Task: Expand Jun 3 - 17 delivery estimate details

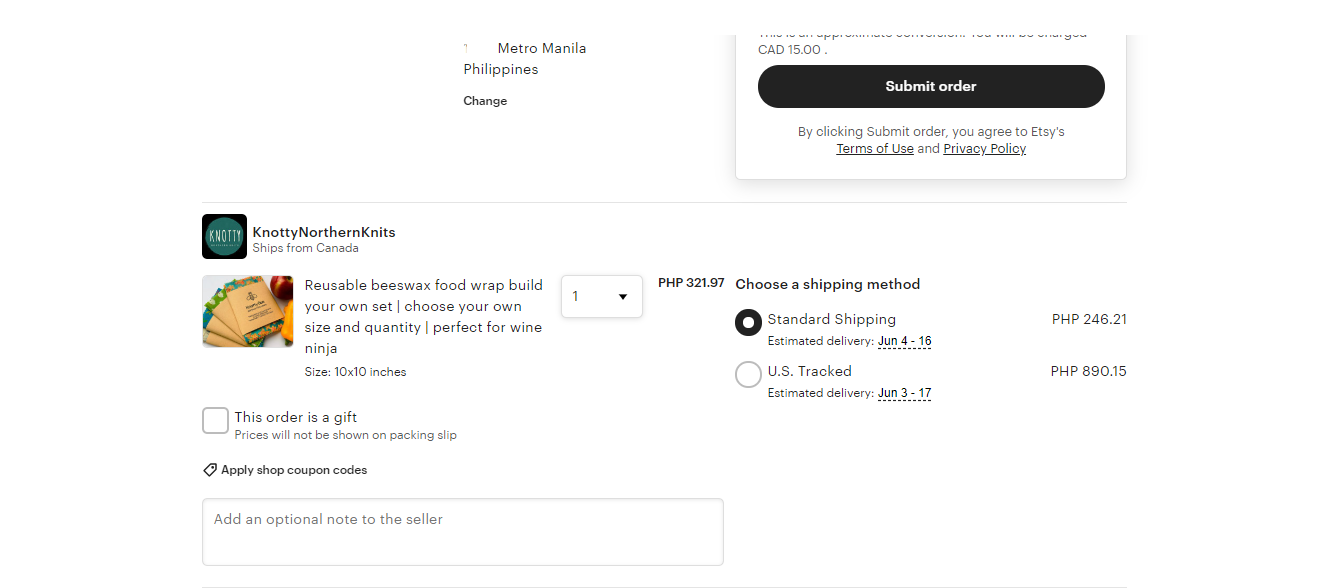Action: [904, 393]
